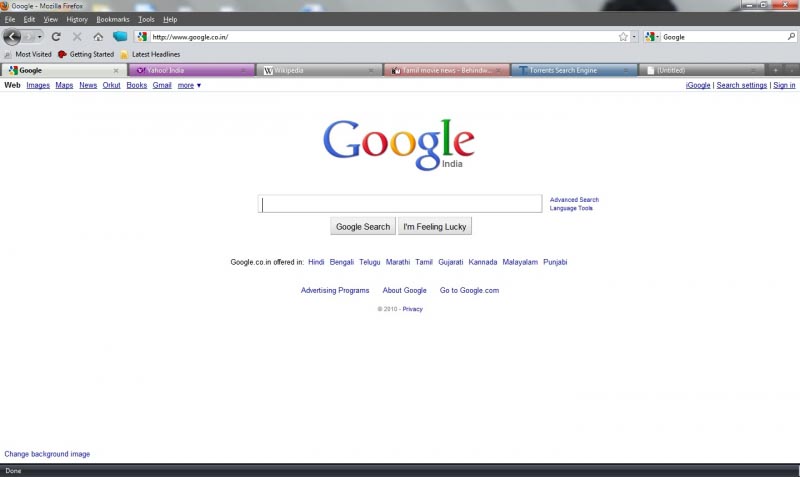
Task: Go to the home page icon
Action: pos(98,37)
